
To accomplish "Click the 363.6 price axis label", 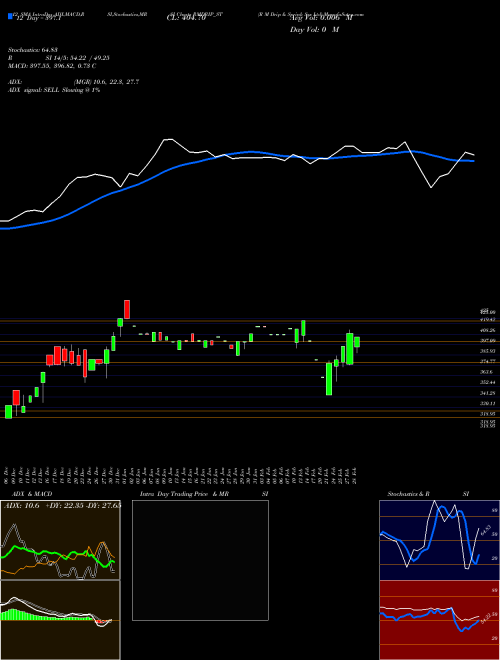I will 487,372.
